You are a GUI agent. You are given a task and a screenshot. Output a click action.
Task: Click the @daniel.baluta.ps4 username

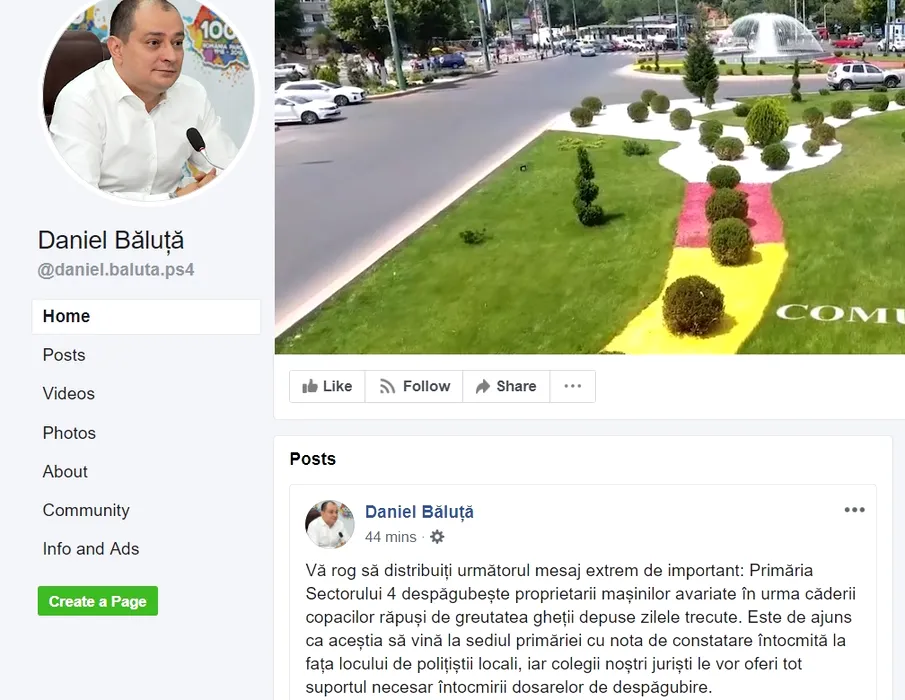pos(116,270)
